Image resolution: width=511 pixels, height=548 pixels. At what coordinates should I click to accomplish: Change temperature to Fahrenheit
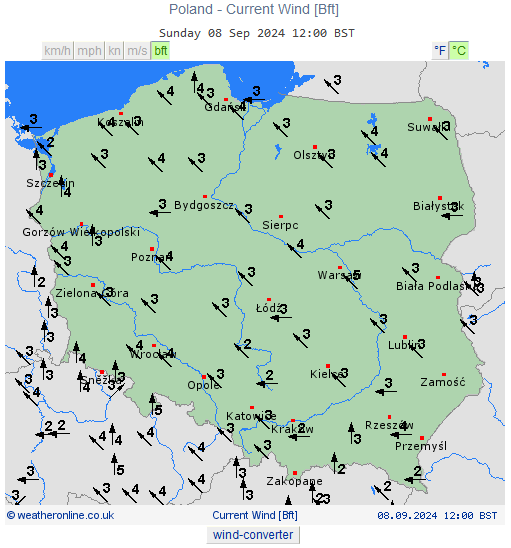coord(440,51)
